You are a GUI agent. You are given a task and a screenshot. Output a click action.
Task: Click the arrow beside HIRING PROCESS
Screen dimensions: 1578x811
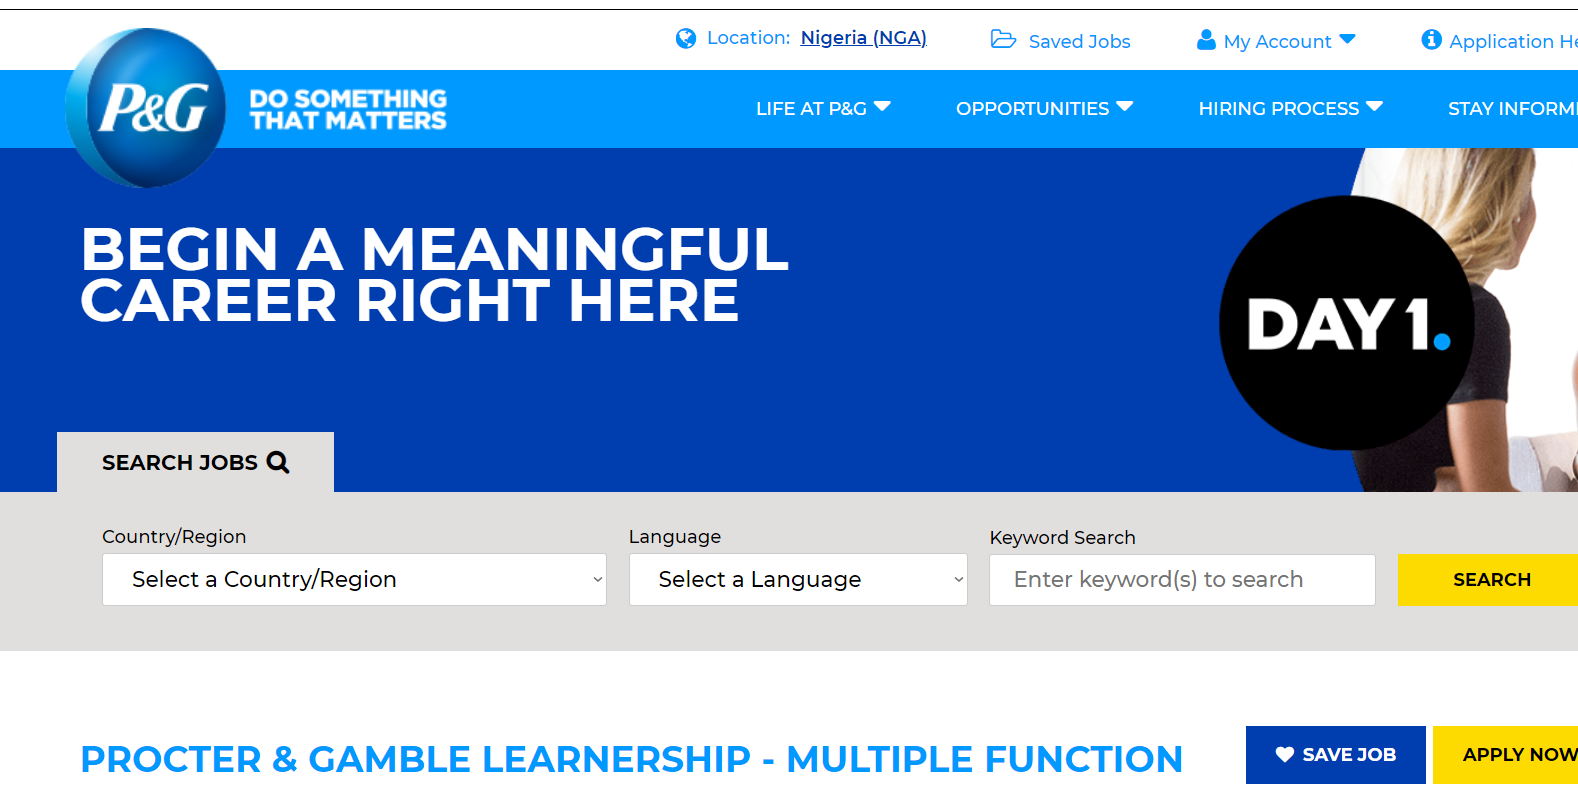(1374, 106)
